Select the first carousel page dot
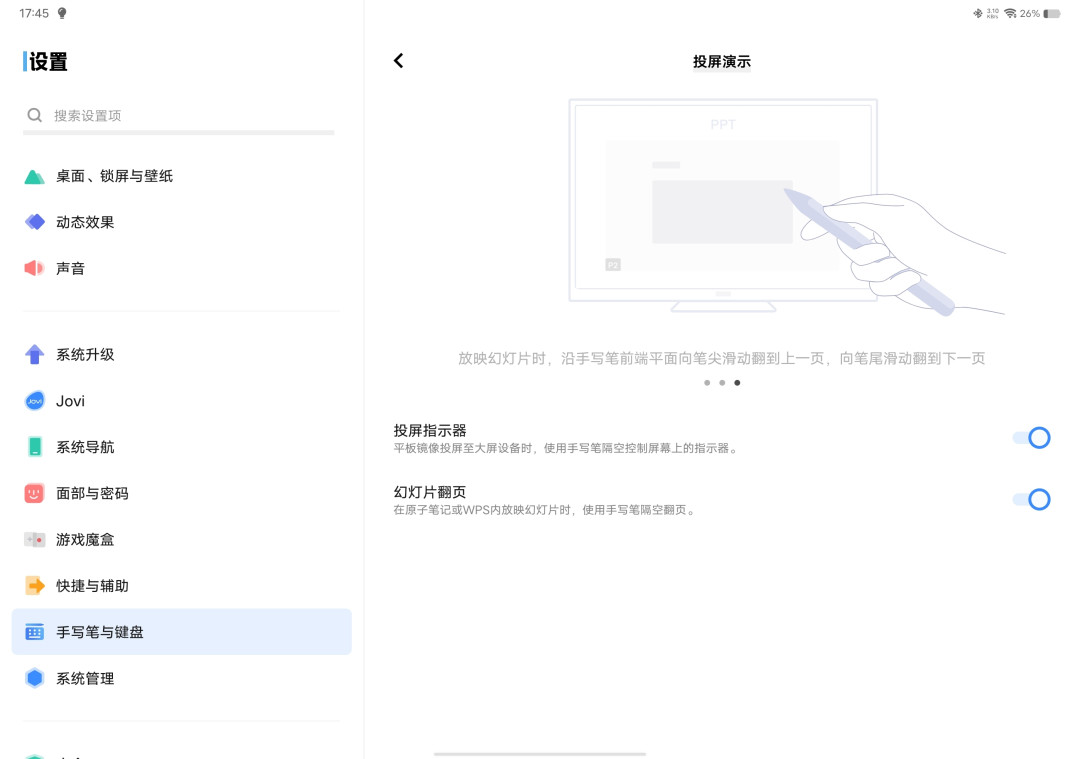This screenshot has width=1080, height=759. click(x=707, y=383)
